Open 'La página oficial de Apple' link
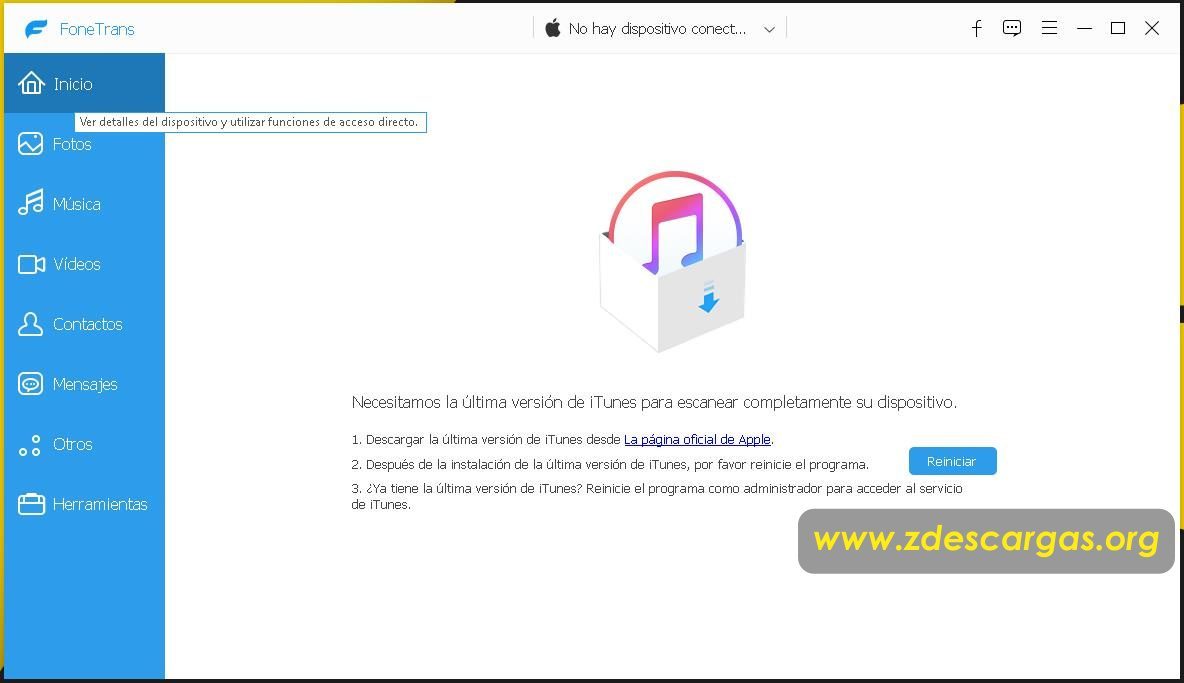Image resolution: width=1184 pixels, height=683 pixels. point(697,439)
